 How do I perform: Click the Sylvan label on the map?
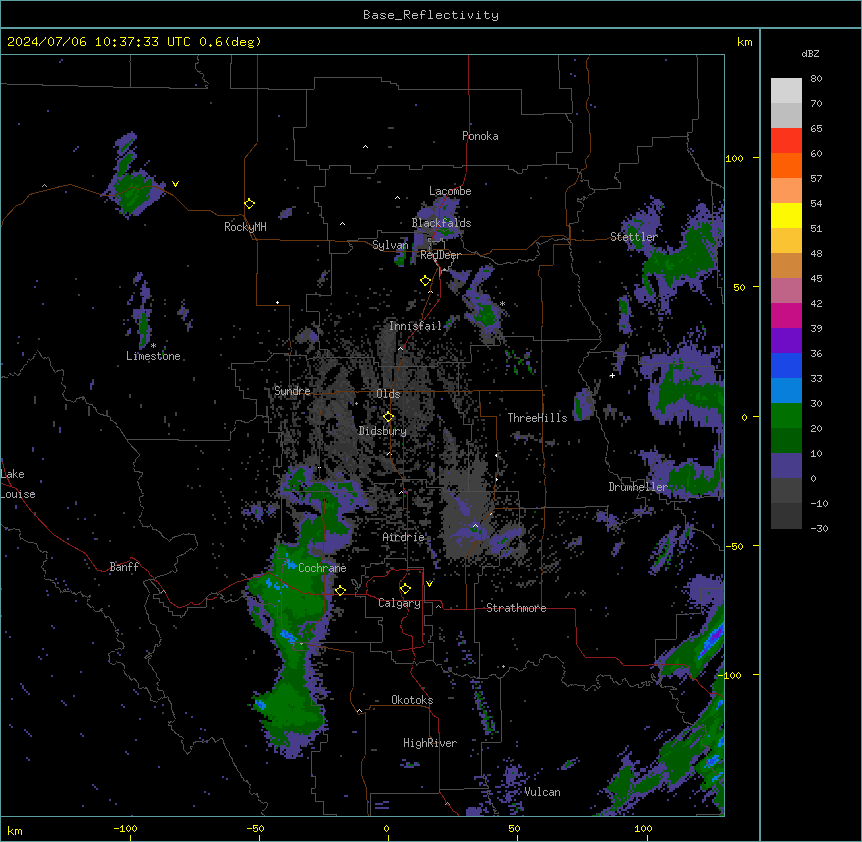tap(390, 245)
